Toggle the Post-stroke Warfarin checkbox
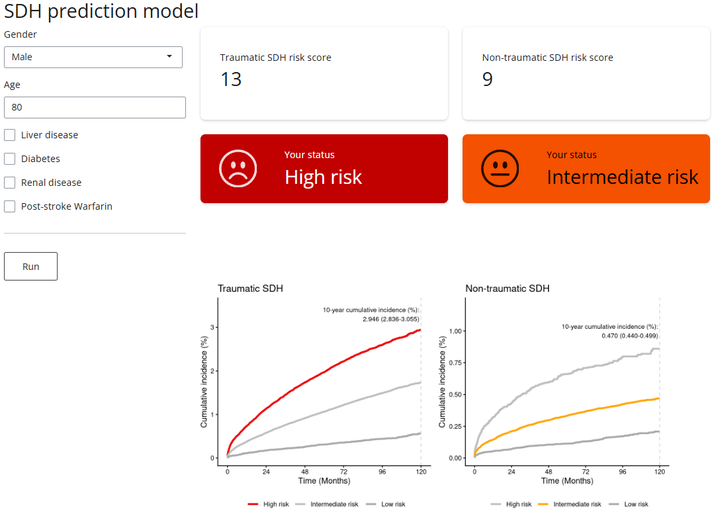 pos(10,207)
